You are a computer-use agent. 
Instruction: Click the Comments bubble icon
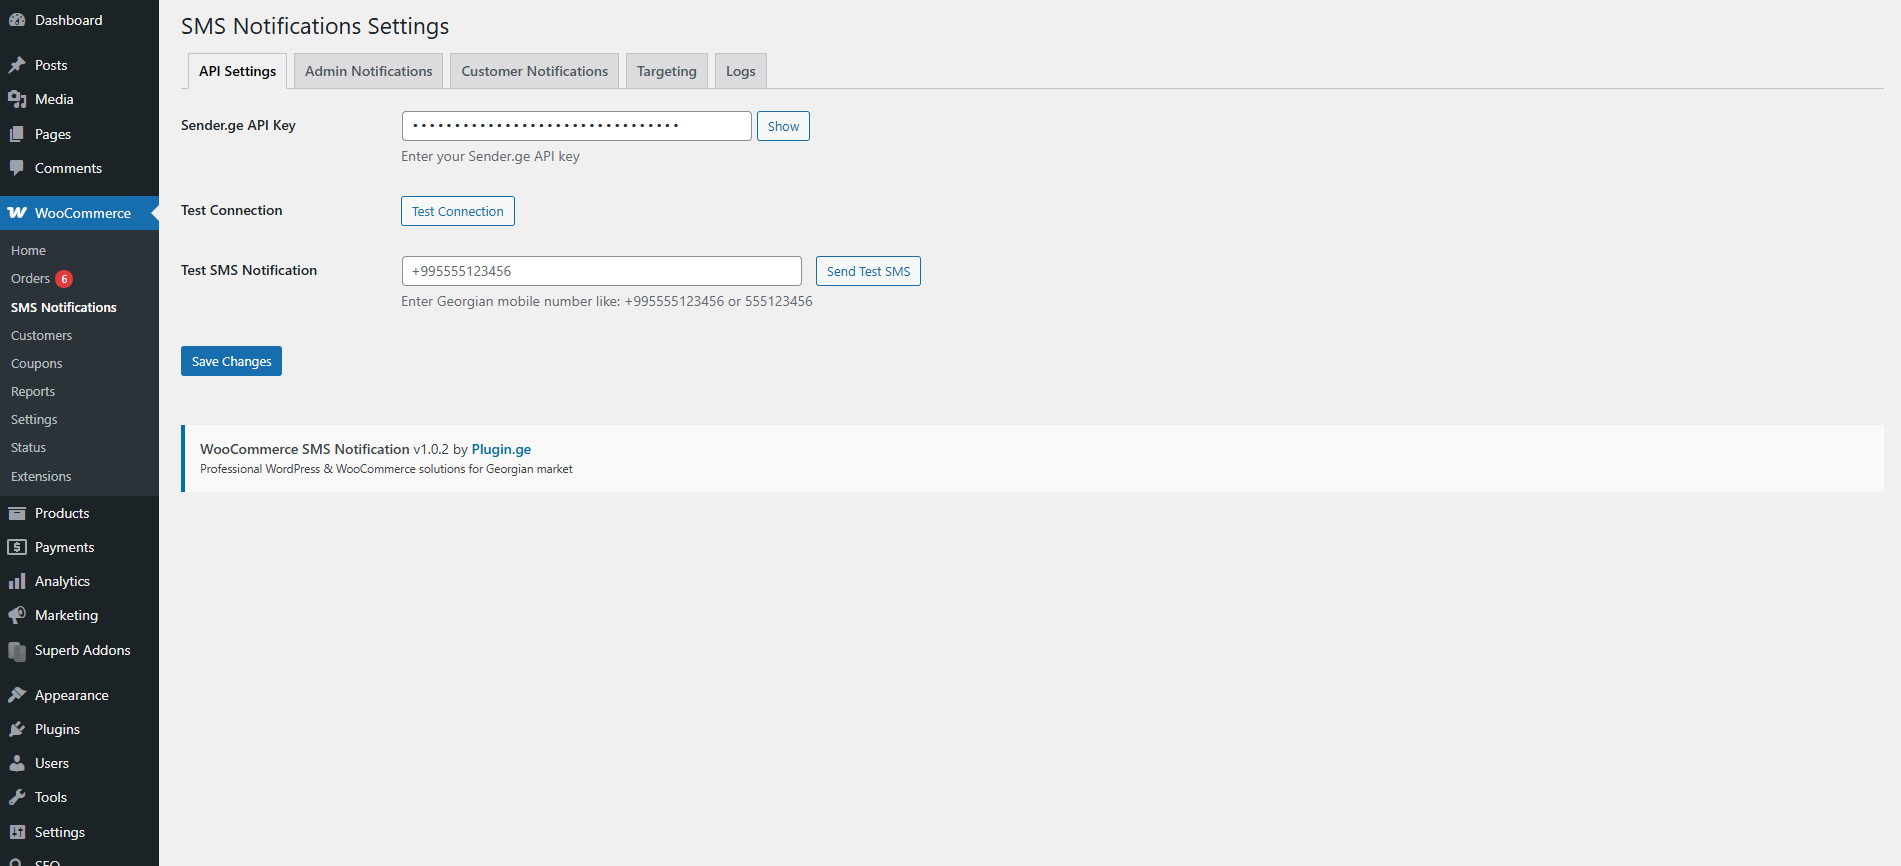point(17,168)
